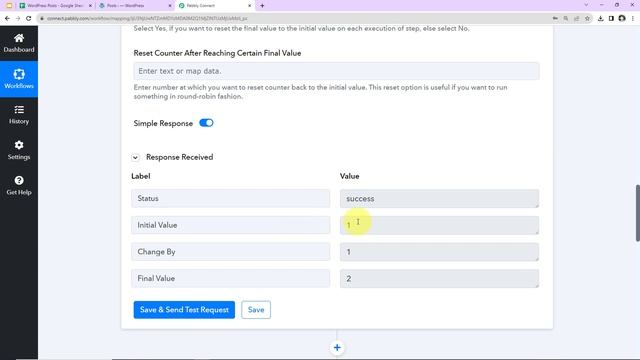Screen dimensions: 640x360
Task: Click the password key icon in address bar
Action: click(x=555, y=18)
